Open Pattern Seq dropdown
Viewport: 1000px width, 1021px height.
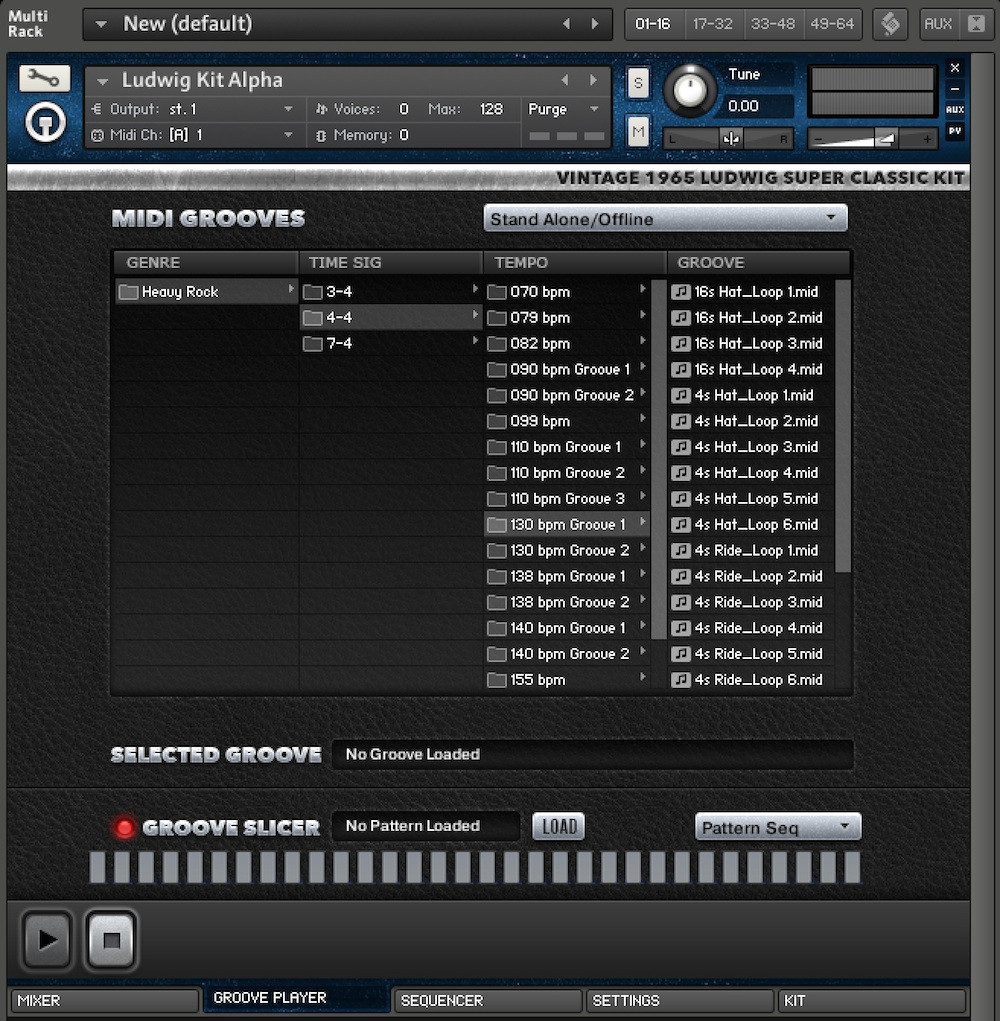(x=778, y=827)
